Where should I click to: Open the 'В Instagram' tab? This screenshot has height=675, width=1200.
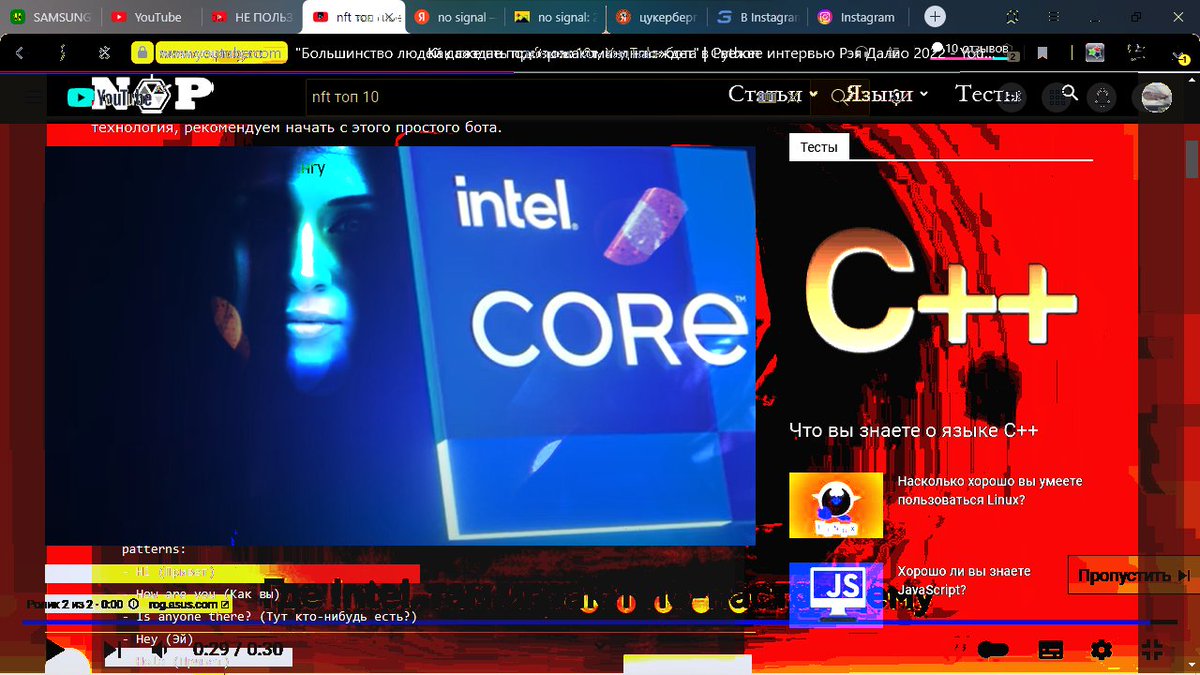(757, 17)
